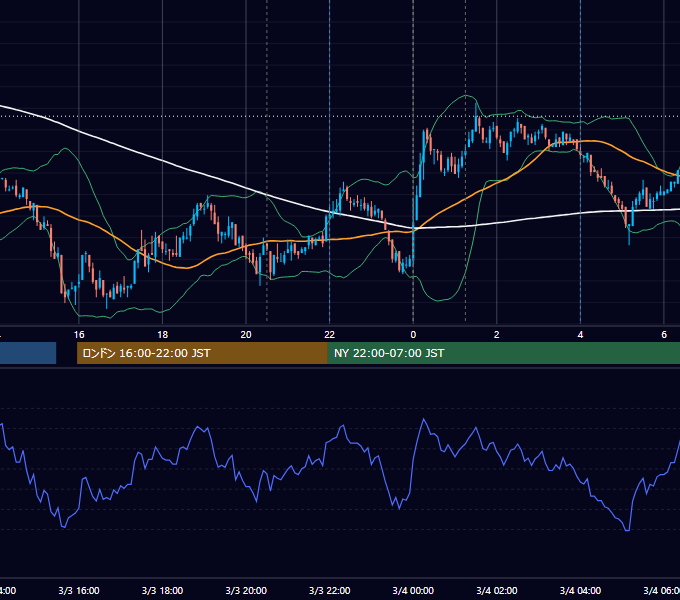The height and width of the screenshot is (600, 680).
Task: Select the NY 22:00-07:00 JST session bar
Action: click(x=503, y=353)
